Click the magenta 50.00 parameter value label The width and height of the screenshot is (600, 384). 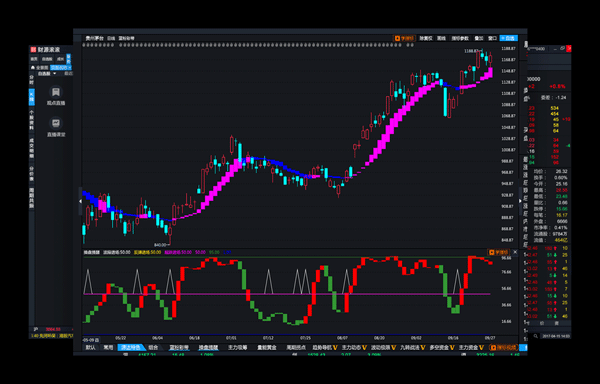200,252
